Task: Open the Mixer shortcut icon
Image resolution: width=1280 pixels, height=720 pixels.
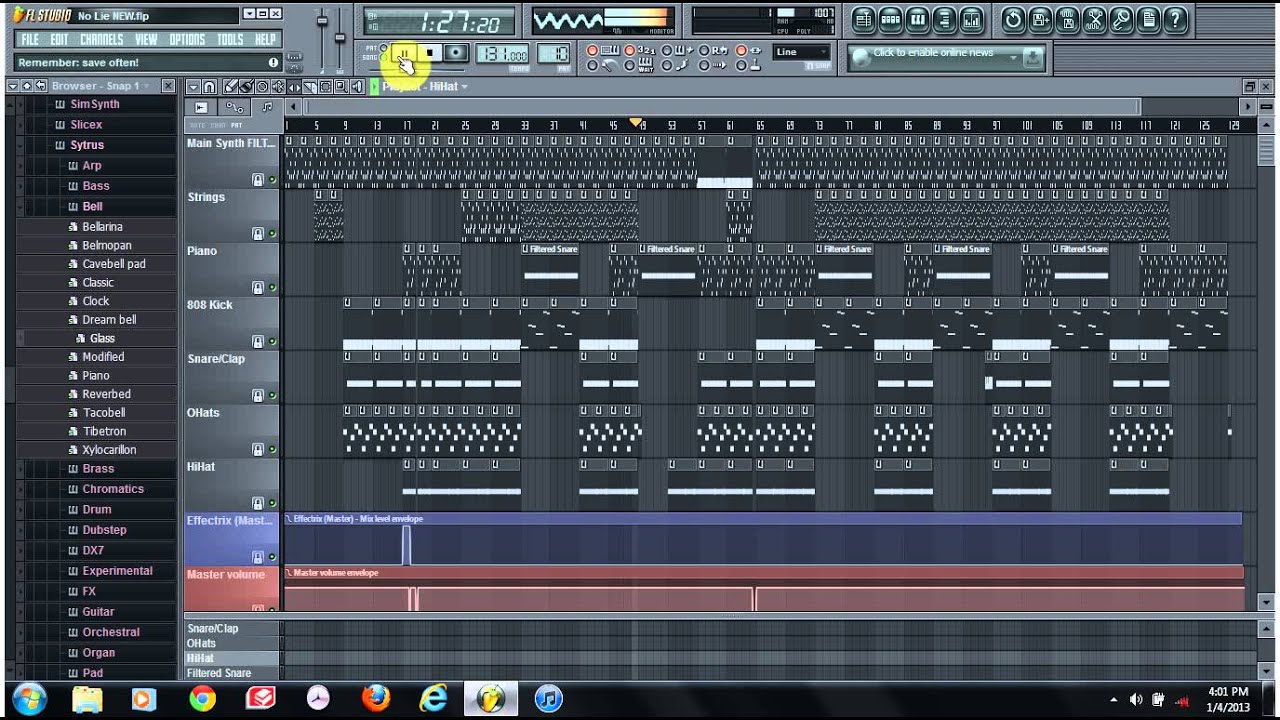Action: [971, 19]
